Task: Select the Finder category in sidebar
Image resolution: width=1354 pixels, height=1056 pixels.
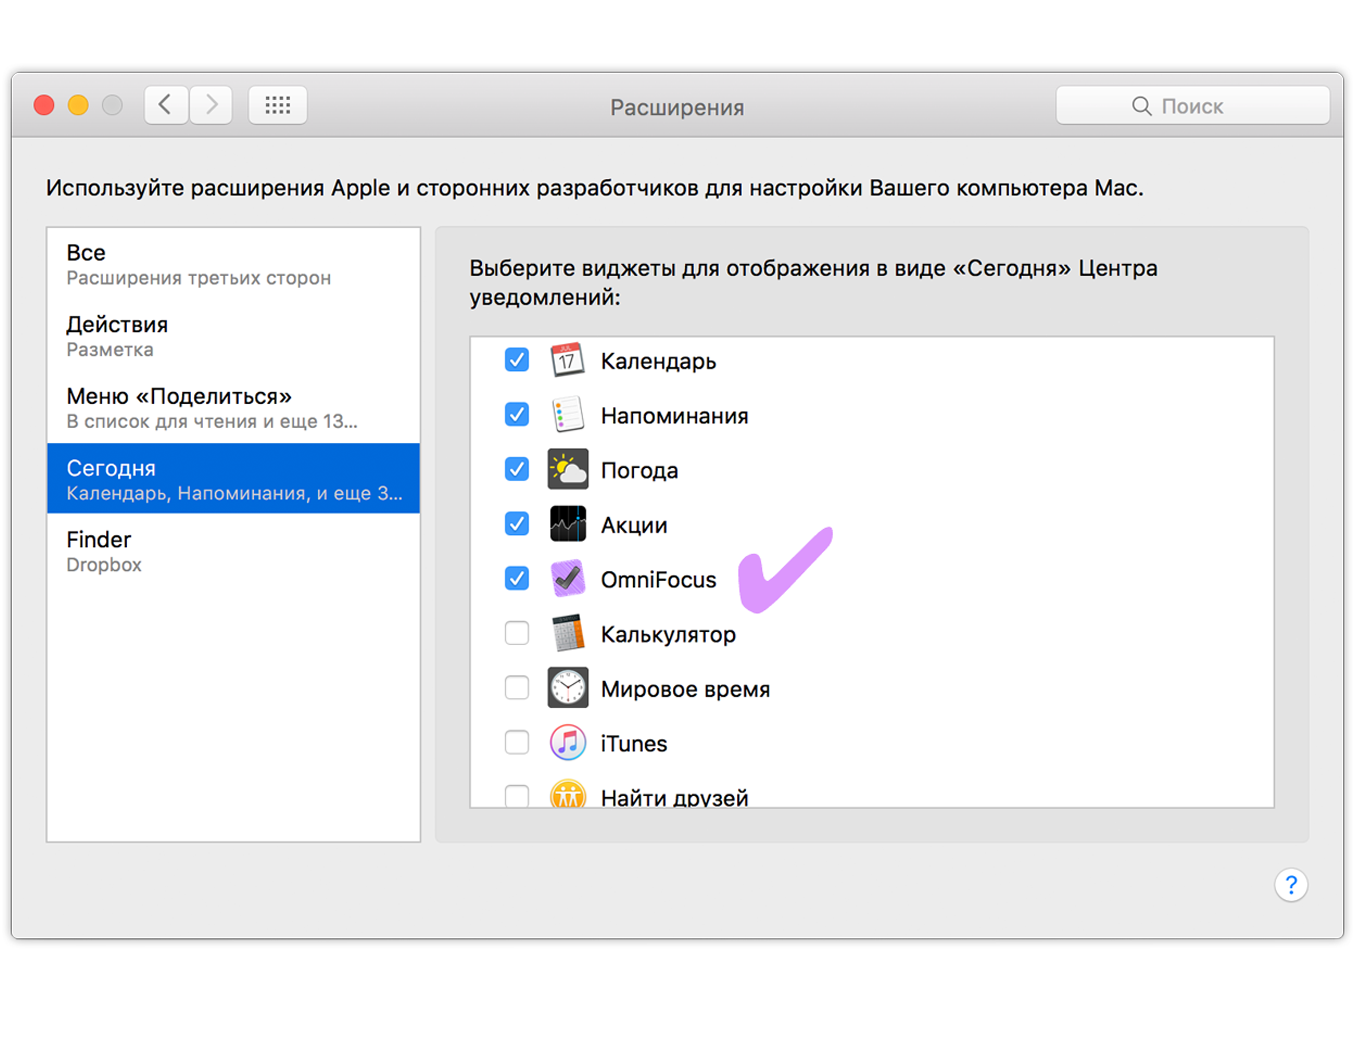Action: pos(233,551)
